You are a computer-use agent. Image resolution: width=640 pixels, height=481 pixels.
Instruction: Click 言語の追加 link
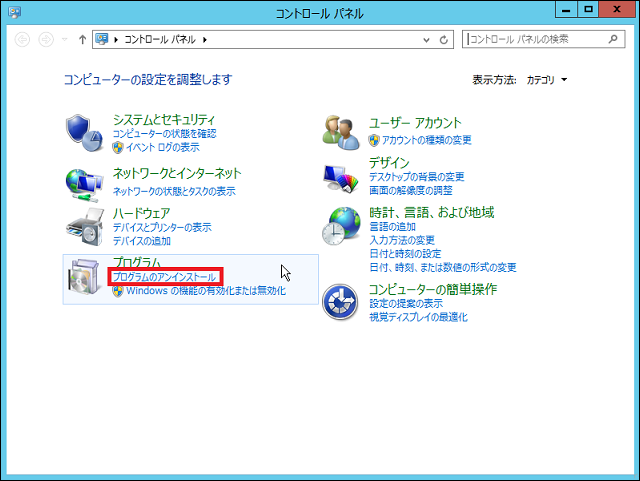pyautogui.click(x=392, y=226)
